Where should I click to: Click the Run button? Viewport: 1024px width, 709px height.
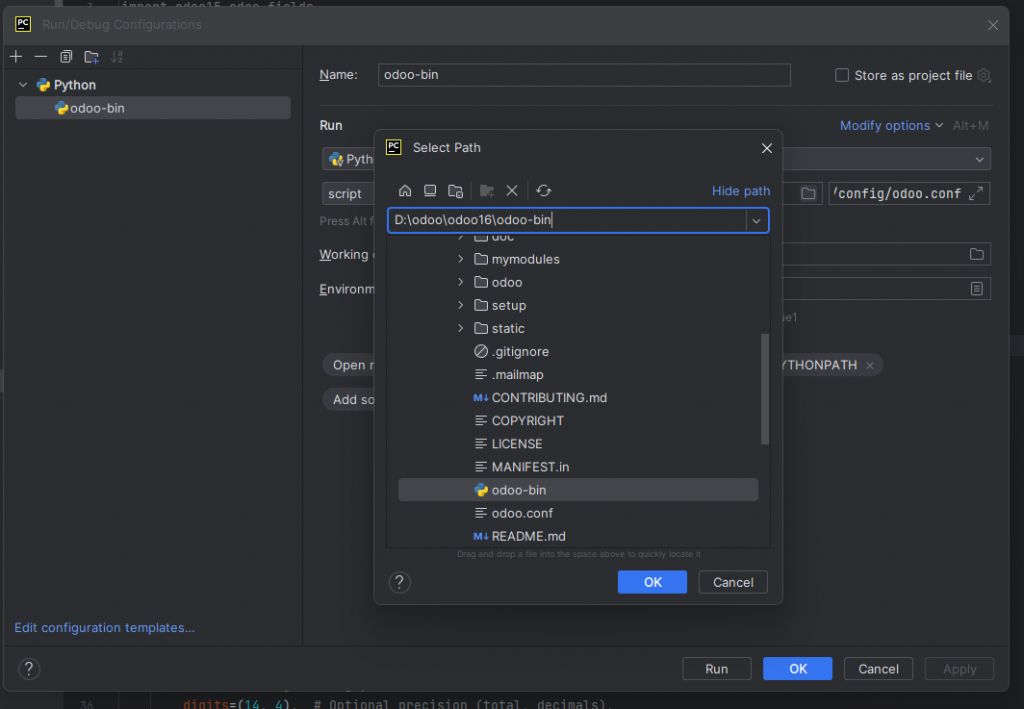click(716, 669)
